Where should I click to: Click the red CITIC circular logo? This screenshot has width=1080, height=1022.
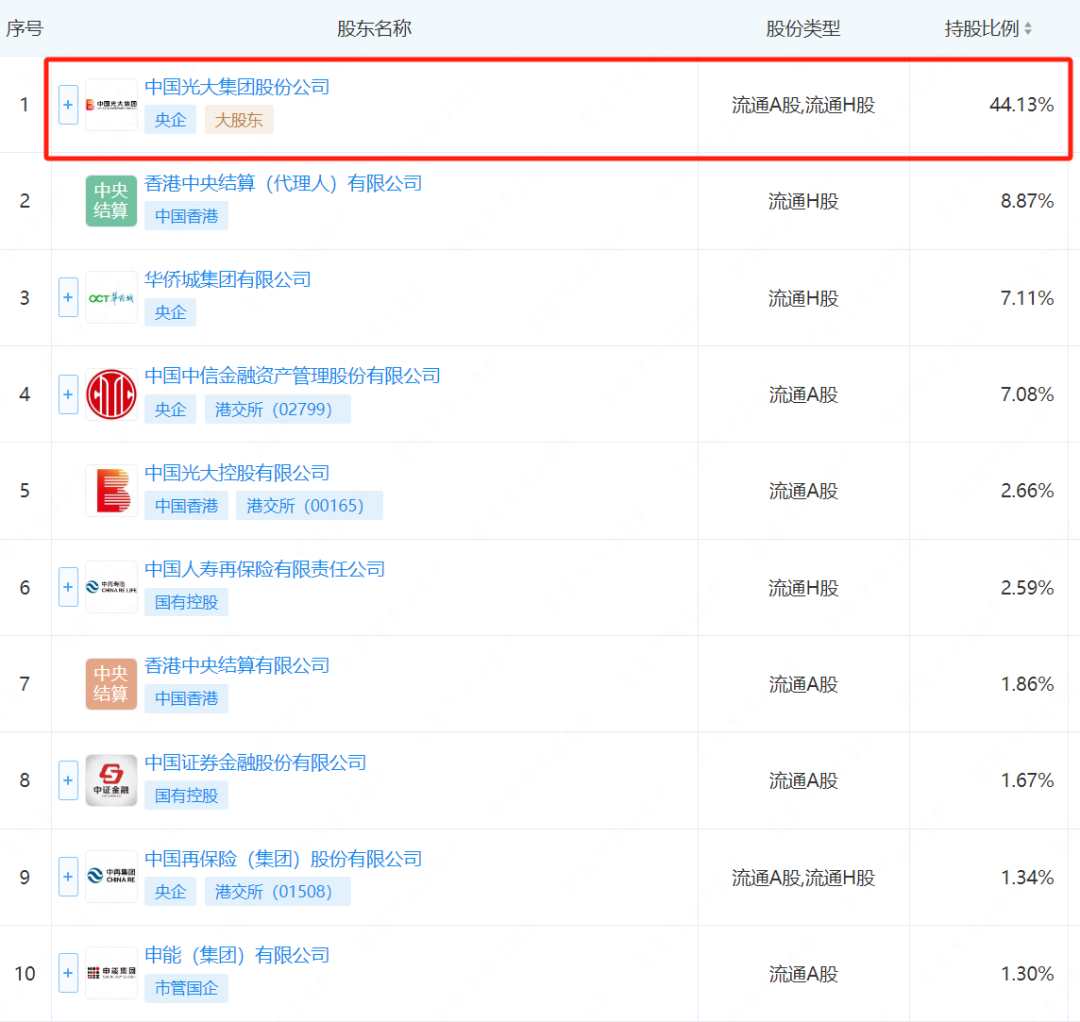point(111,395)
